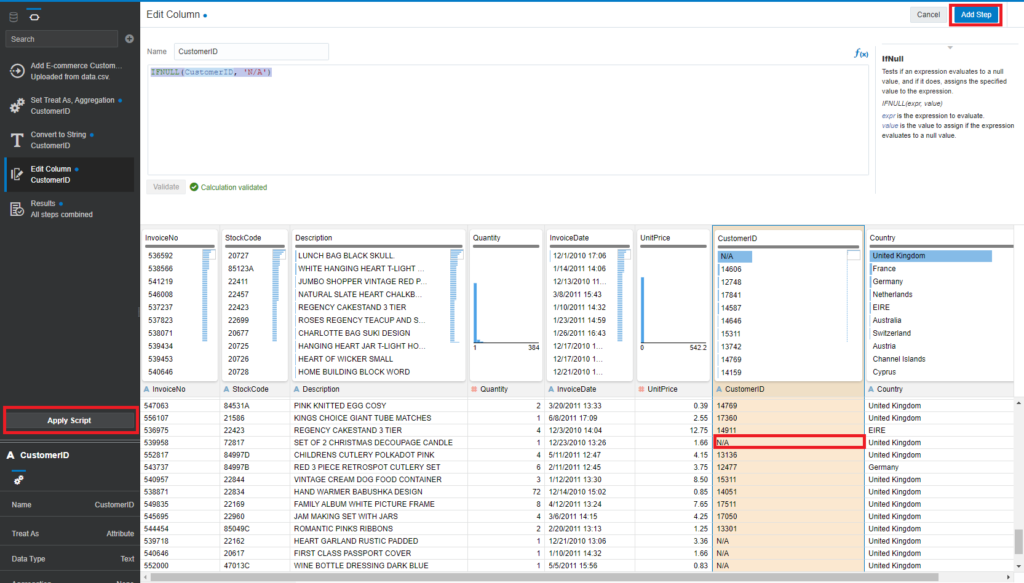
Task: Click the Cancel button
Action: (x=928, y=14)
